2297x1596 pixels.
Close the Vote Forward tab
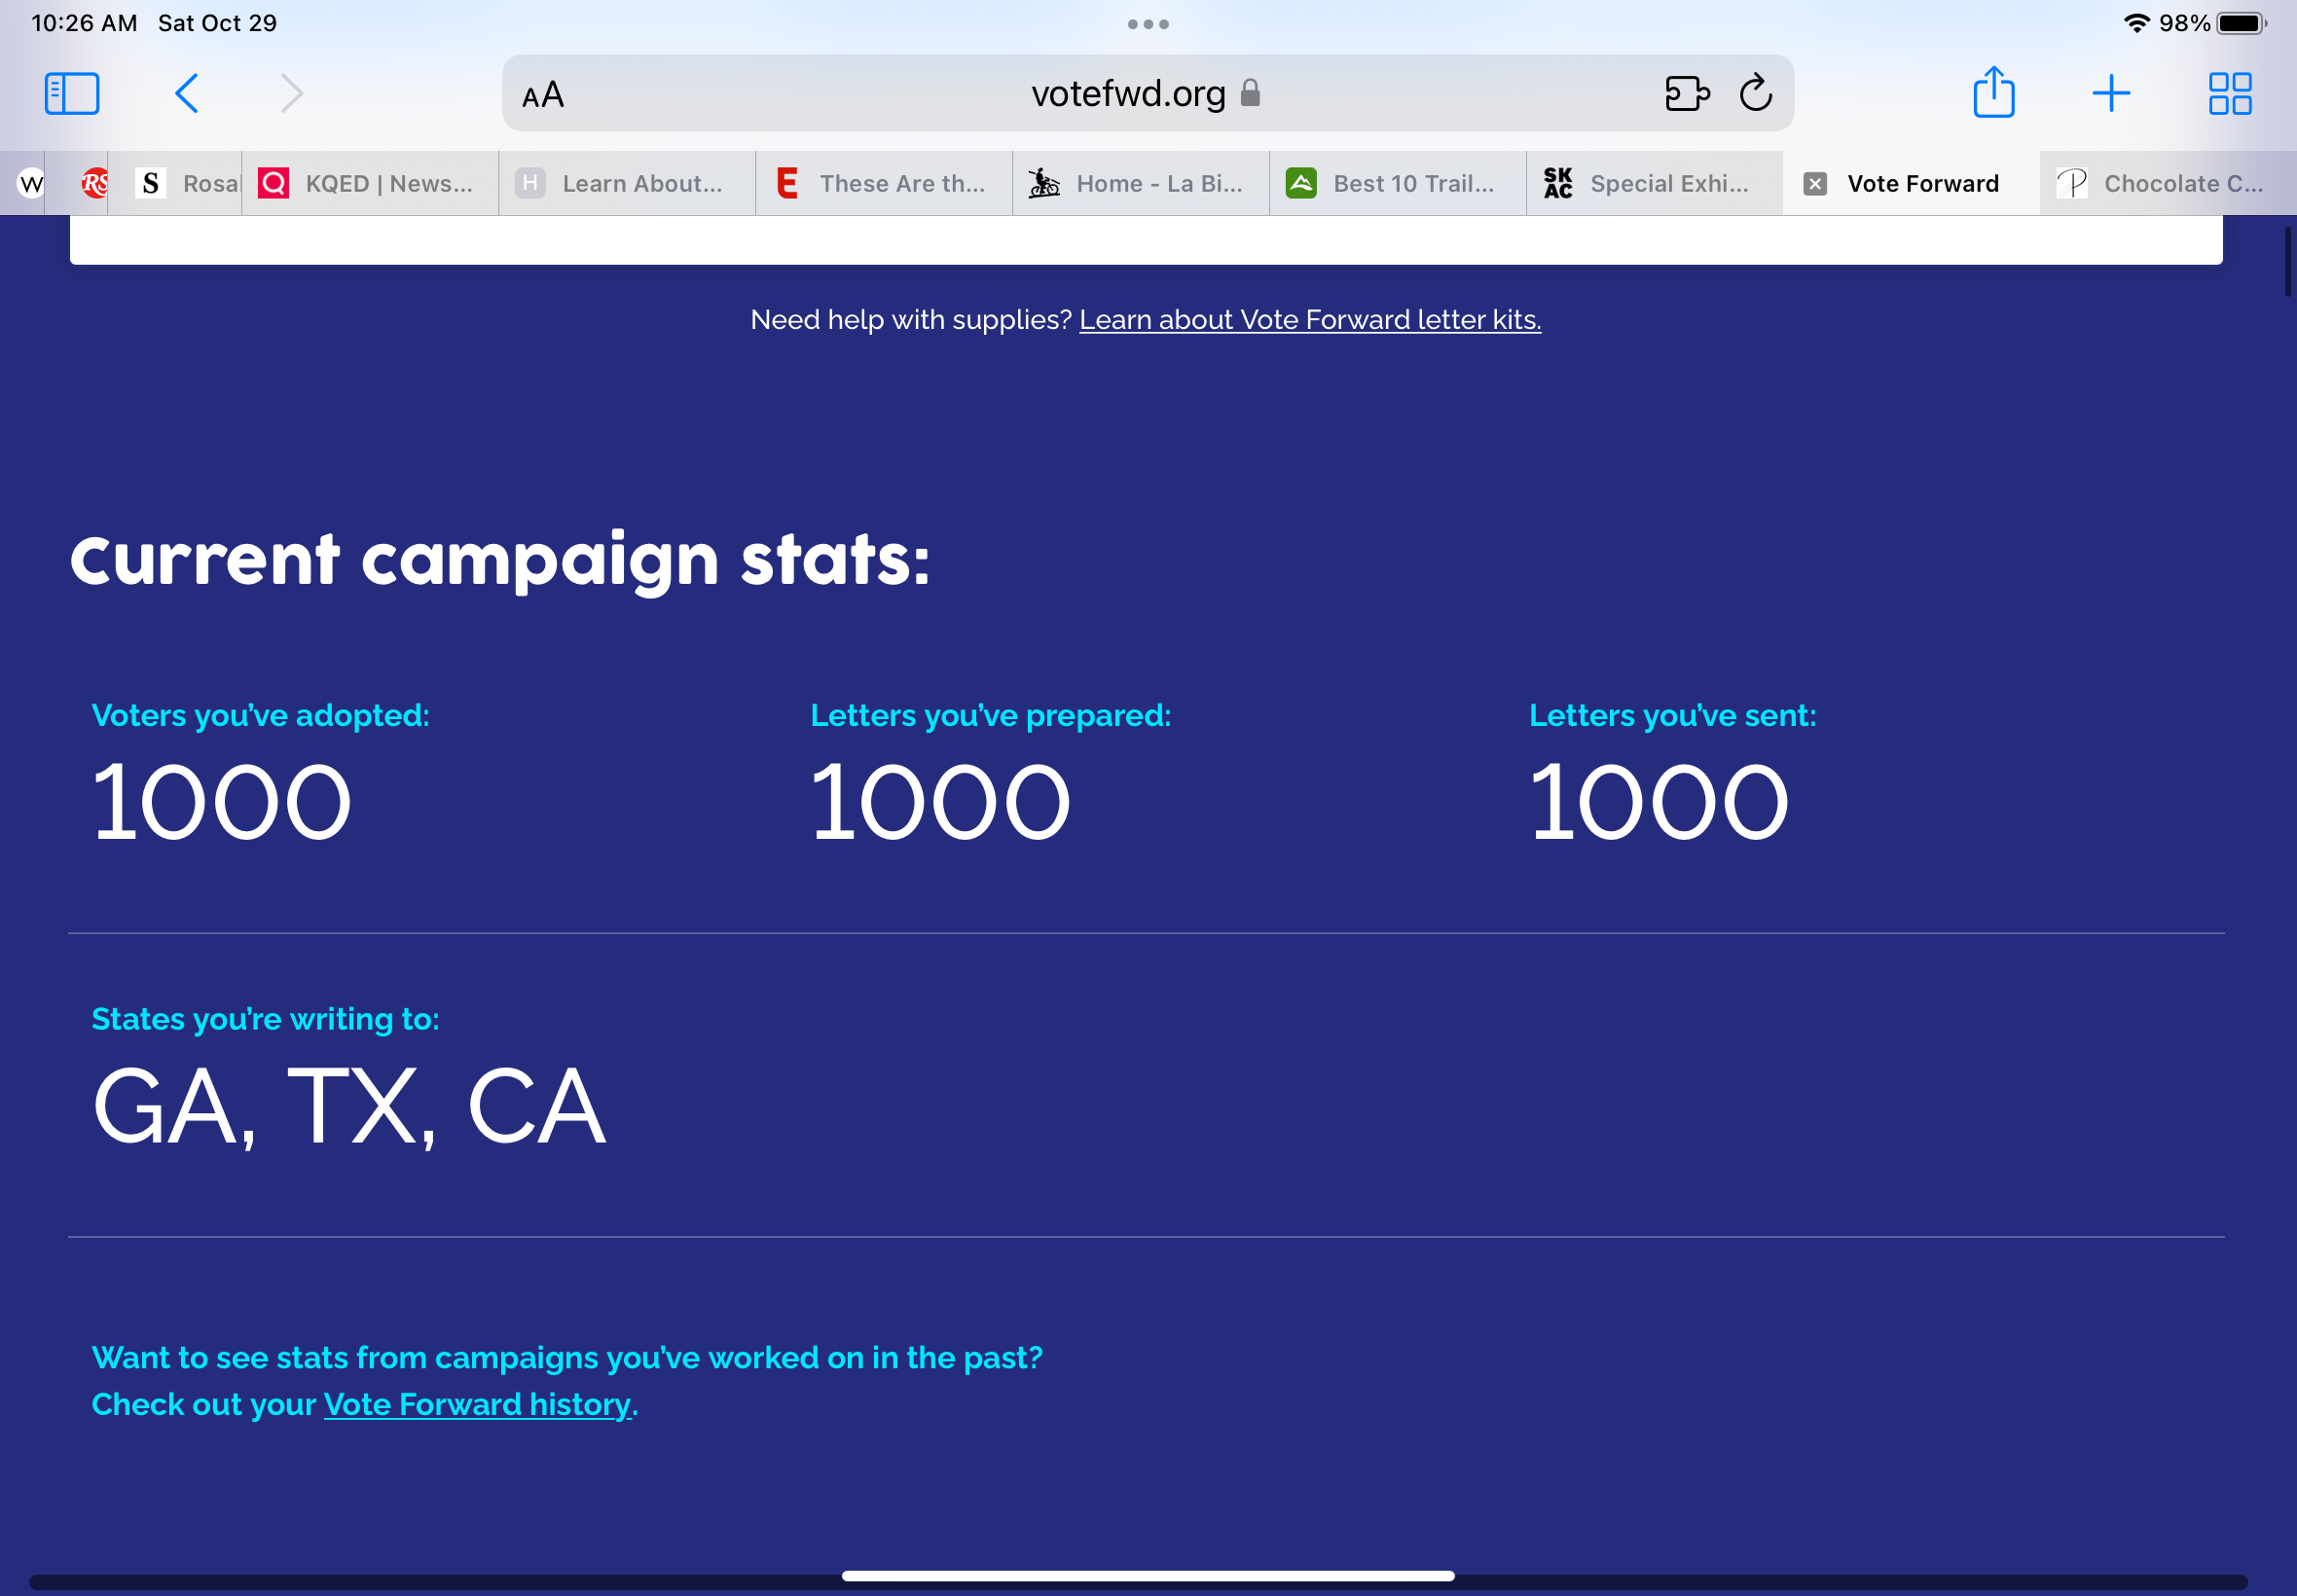click(1815, 184)
